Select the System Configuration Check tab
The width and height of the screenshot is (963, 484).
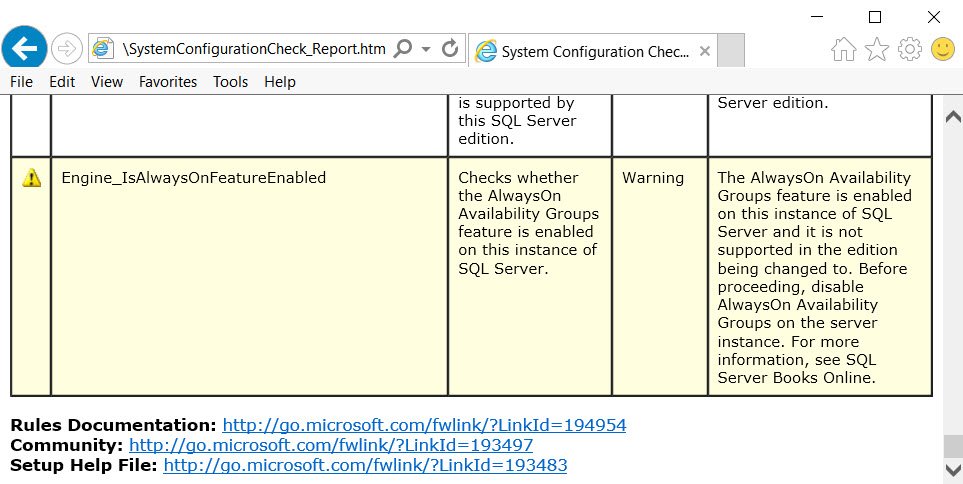tap(593, 52)
